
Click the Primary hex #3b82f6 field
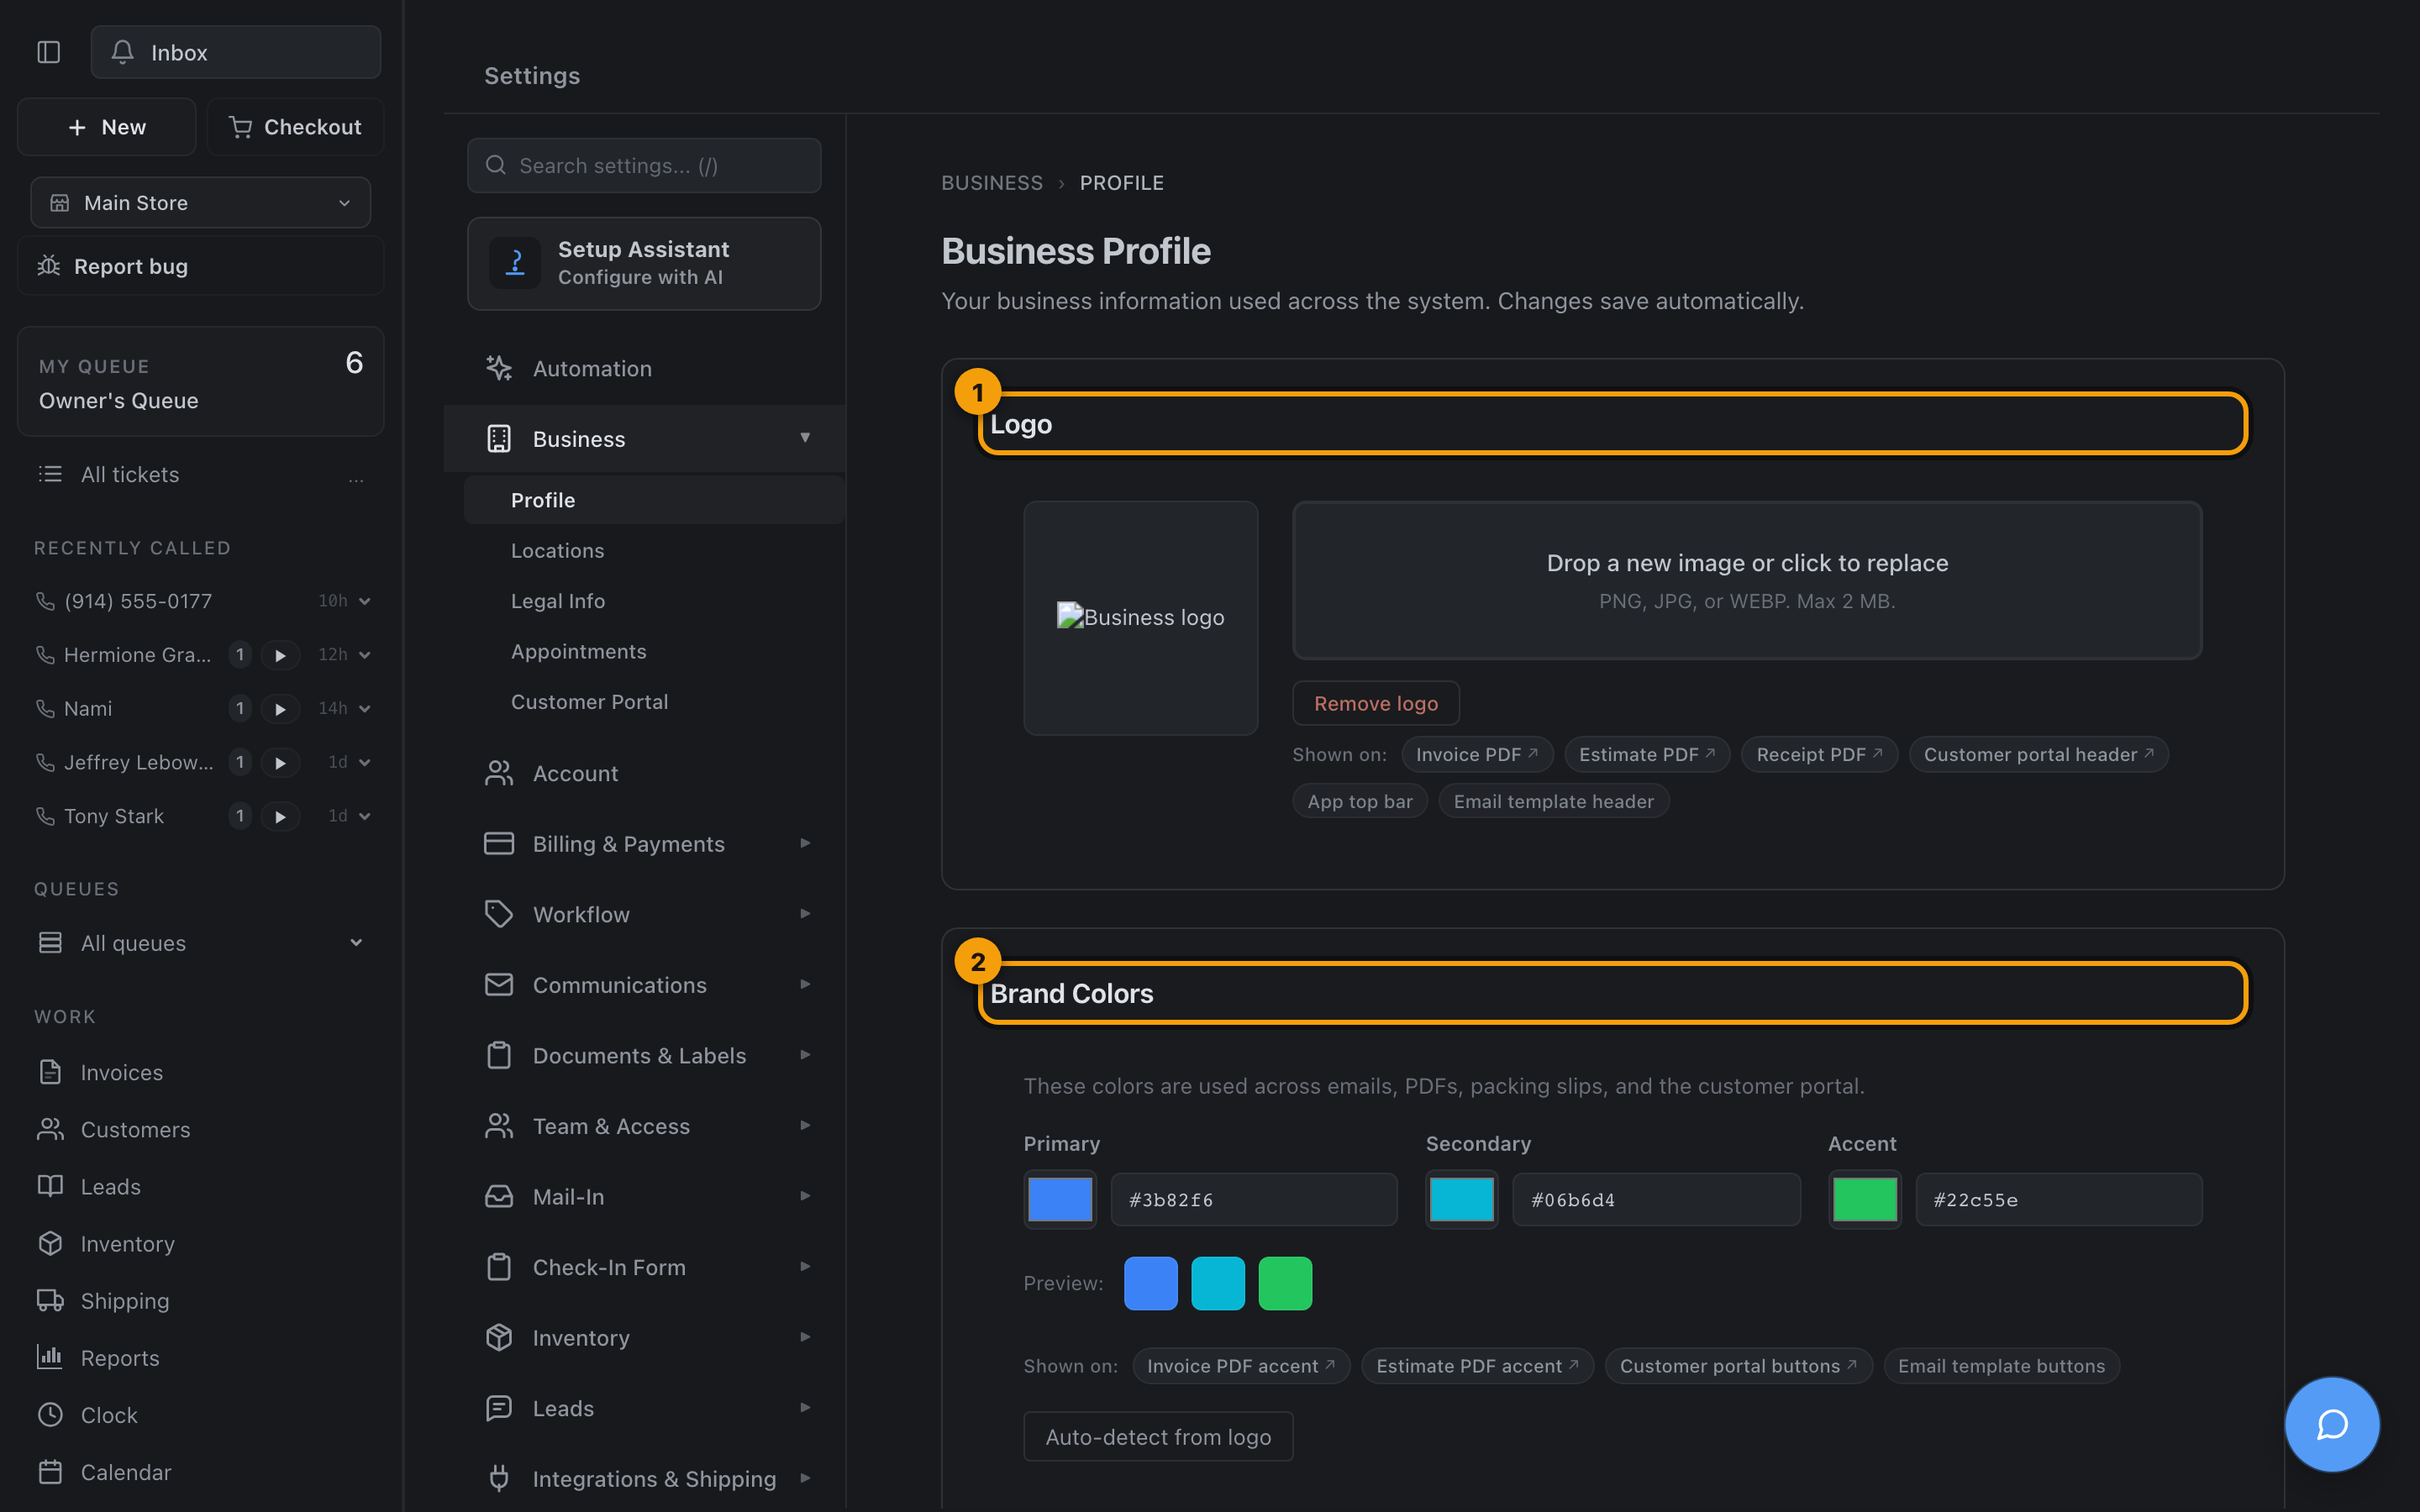pos(1254,1199)
